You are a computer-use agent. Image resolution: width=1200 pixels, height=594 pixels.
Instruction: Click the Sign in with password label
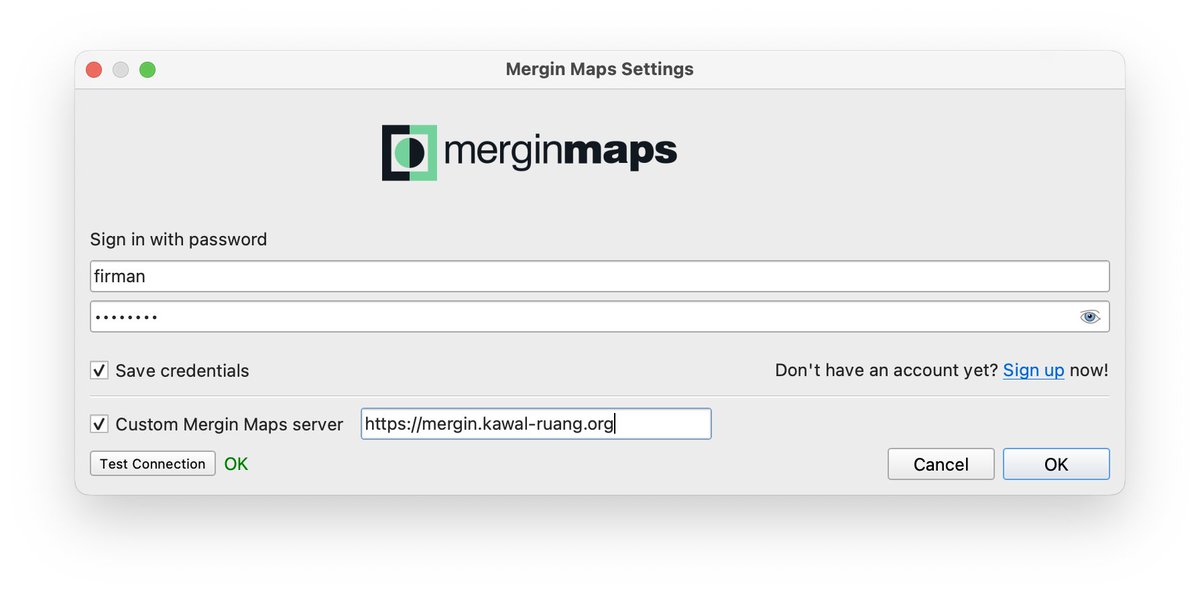(179, 239)
